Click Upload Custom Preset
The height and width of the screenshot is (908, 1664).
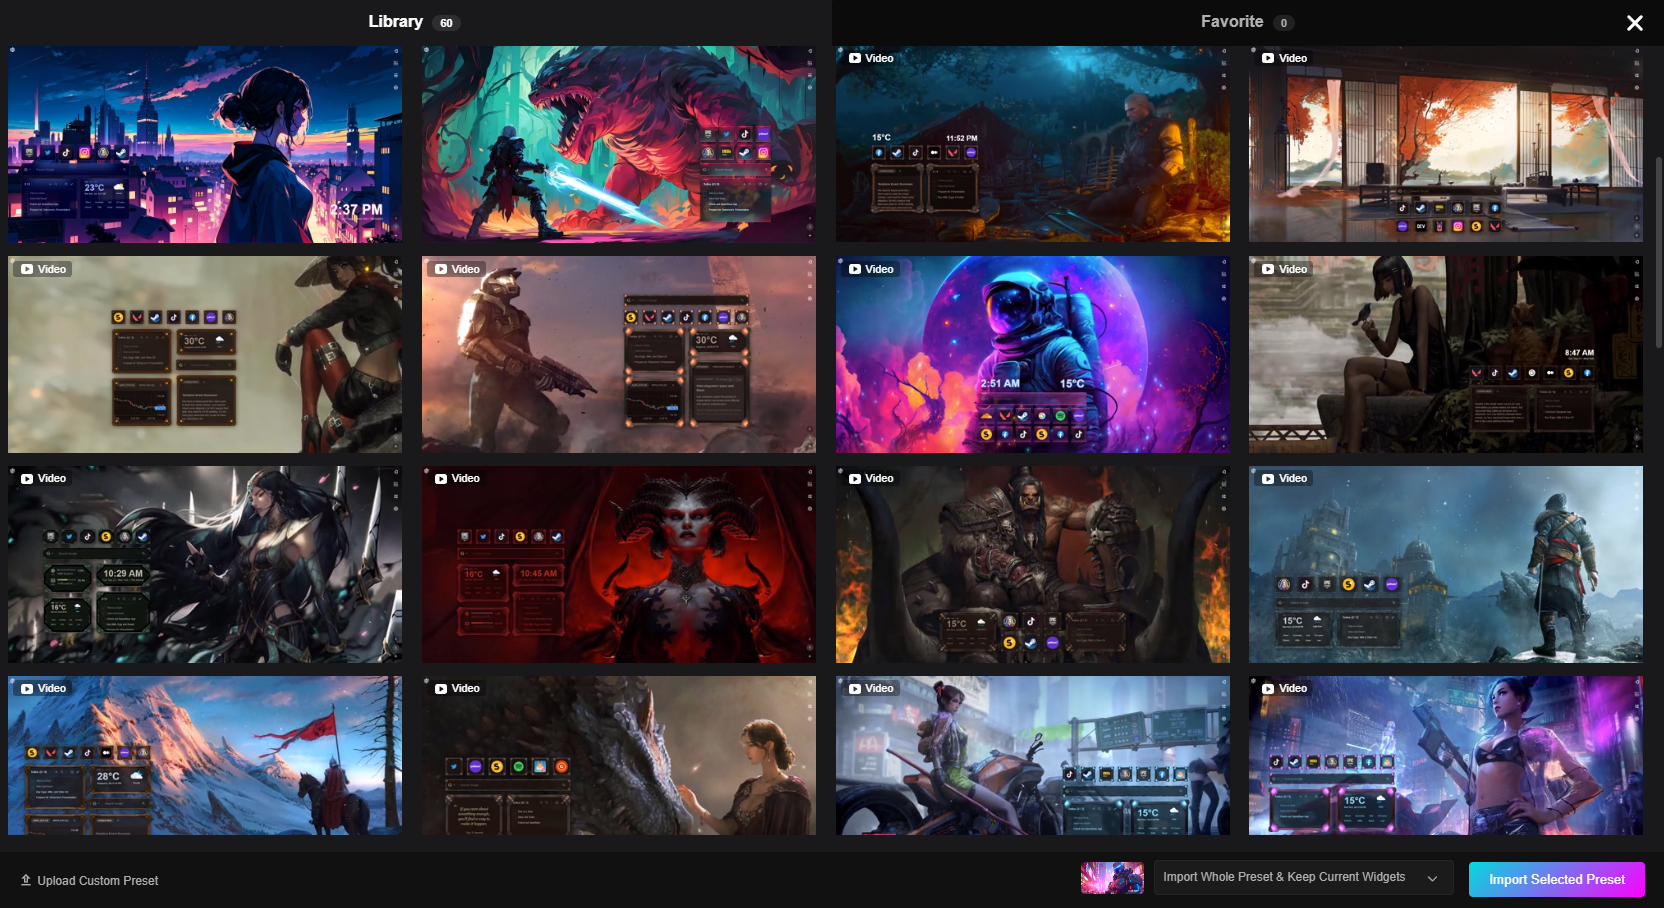pos(90,881)
